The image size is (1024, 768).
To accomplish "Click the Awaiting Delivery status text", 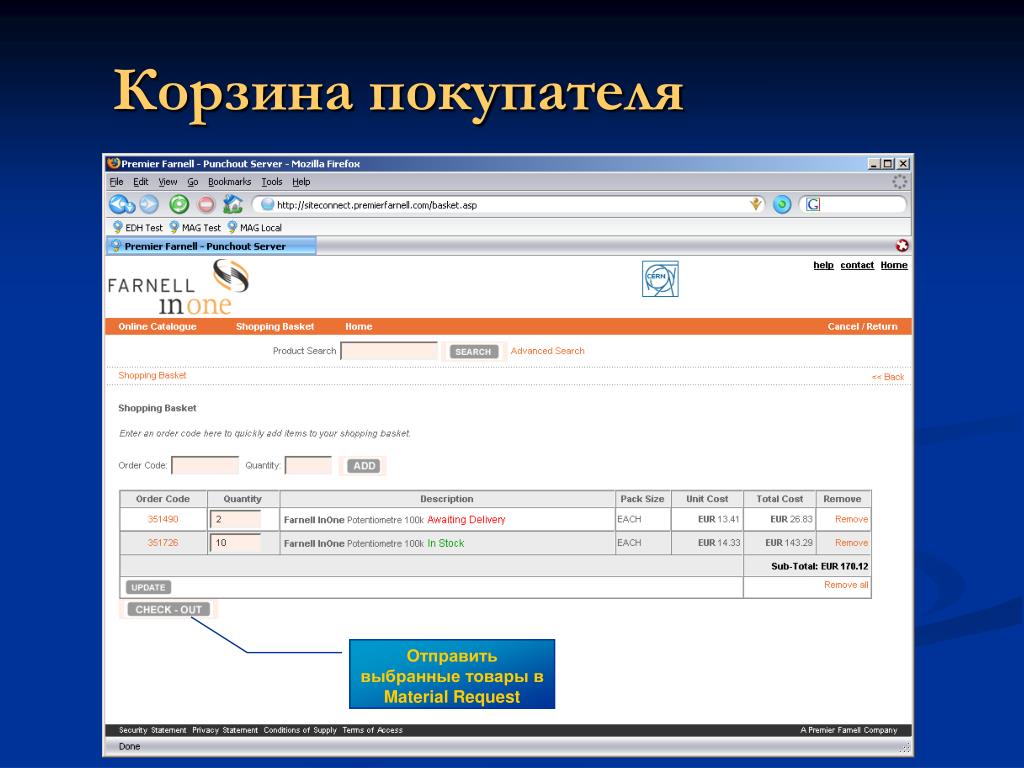I will [x=466, y=520].
